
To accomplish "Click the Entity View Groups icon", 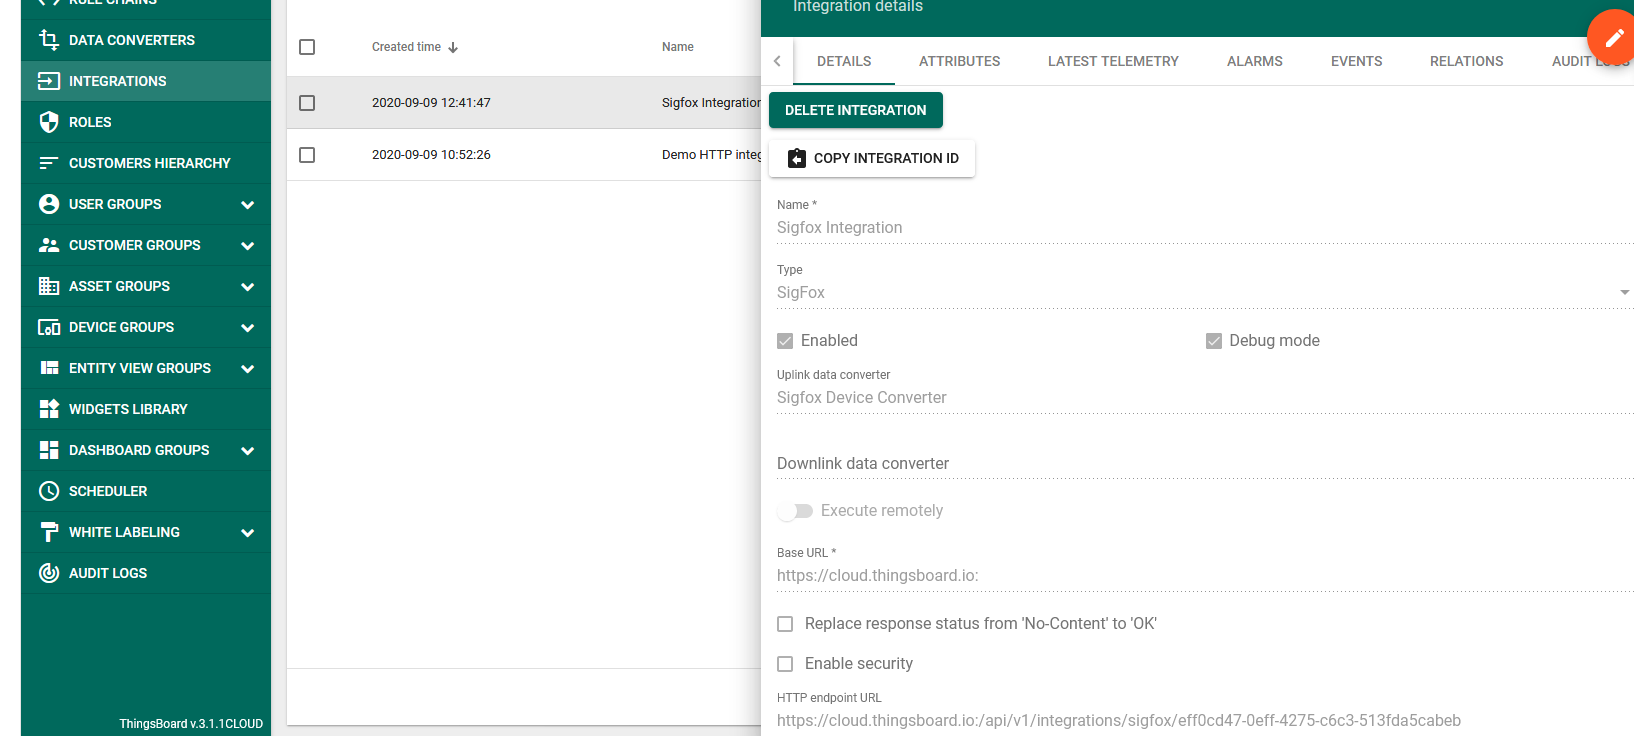I will (49, 368).
